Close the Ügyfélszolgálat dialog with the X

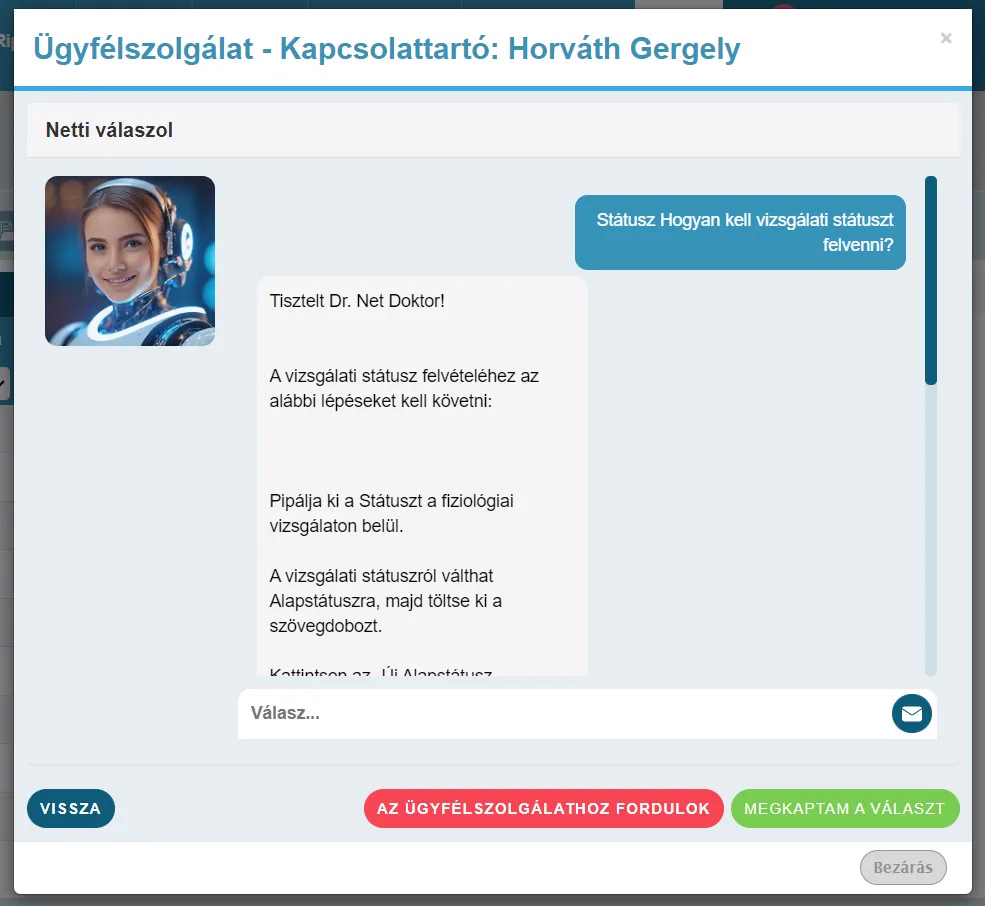click(x=946, y=38)
